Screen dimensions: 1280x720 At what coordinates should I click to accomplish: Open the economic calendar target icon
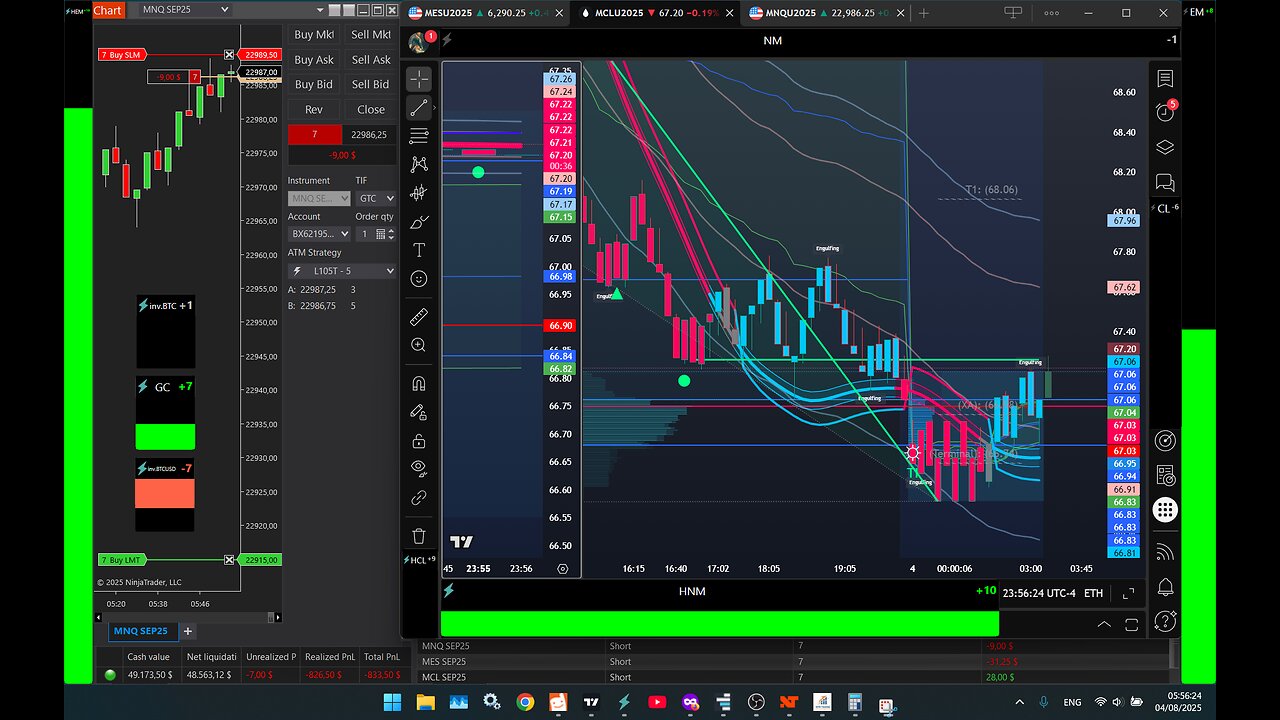[1165, 440]
